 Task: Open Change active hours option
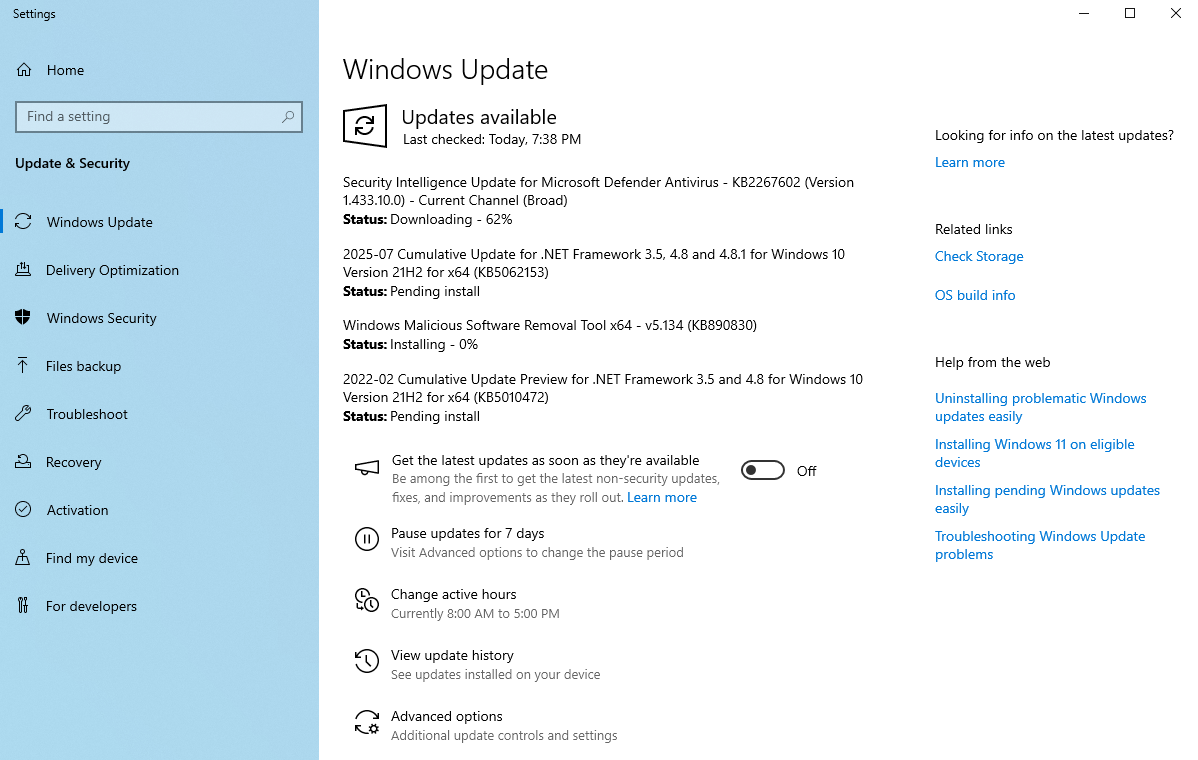click(x=453, y=594)
